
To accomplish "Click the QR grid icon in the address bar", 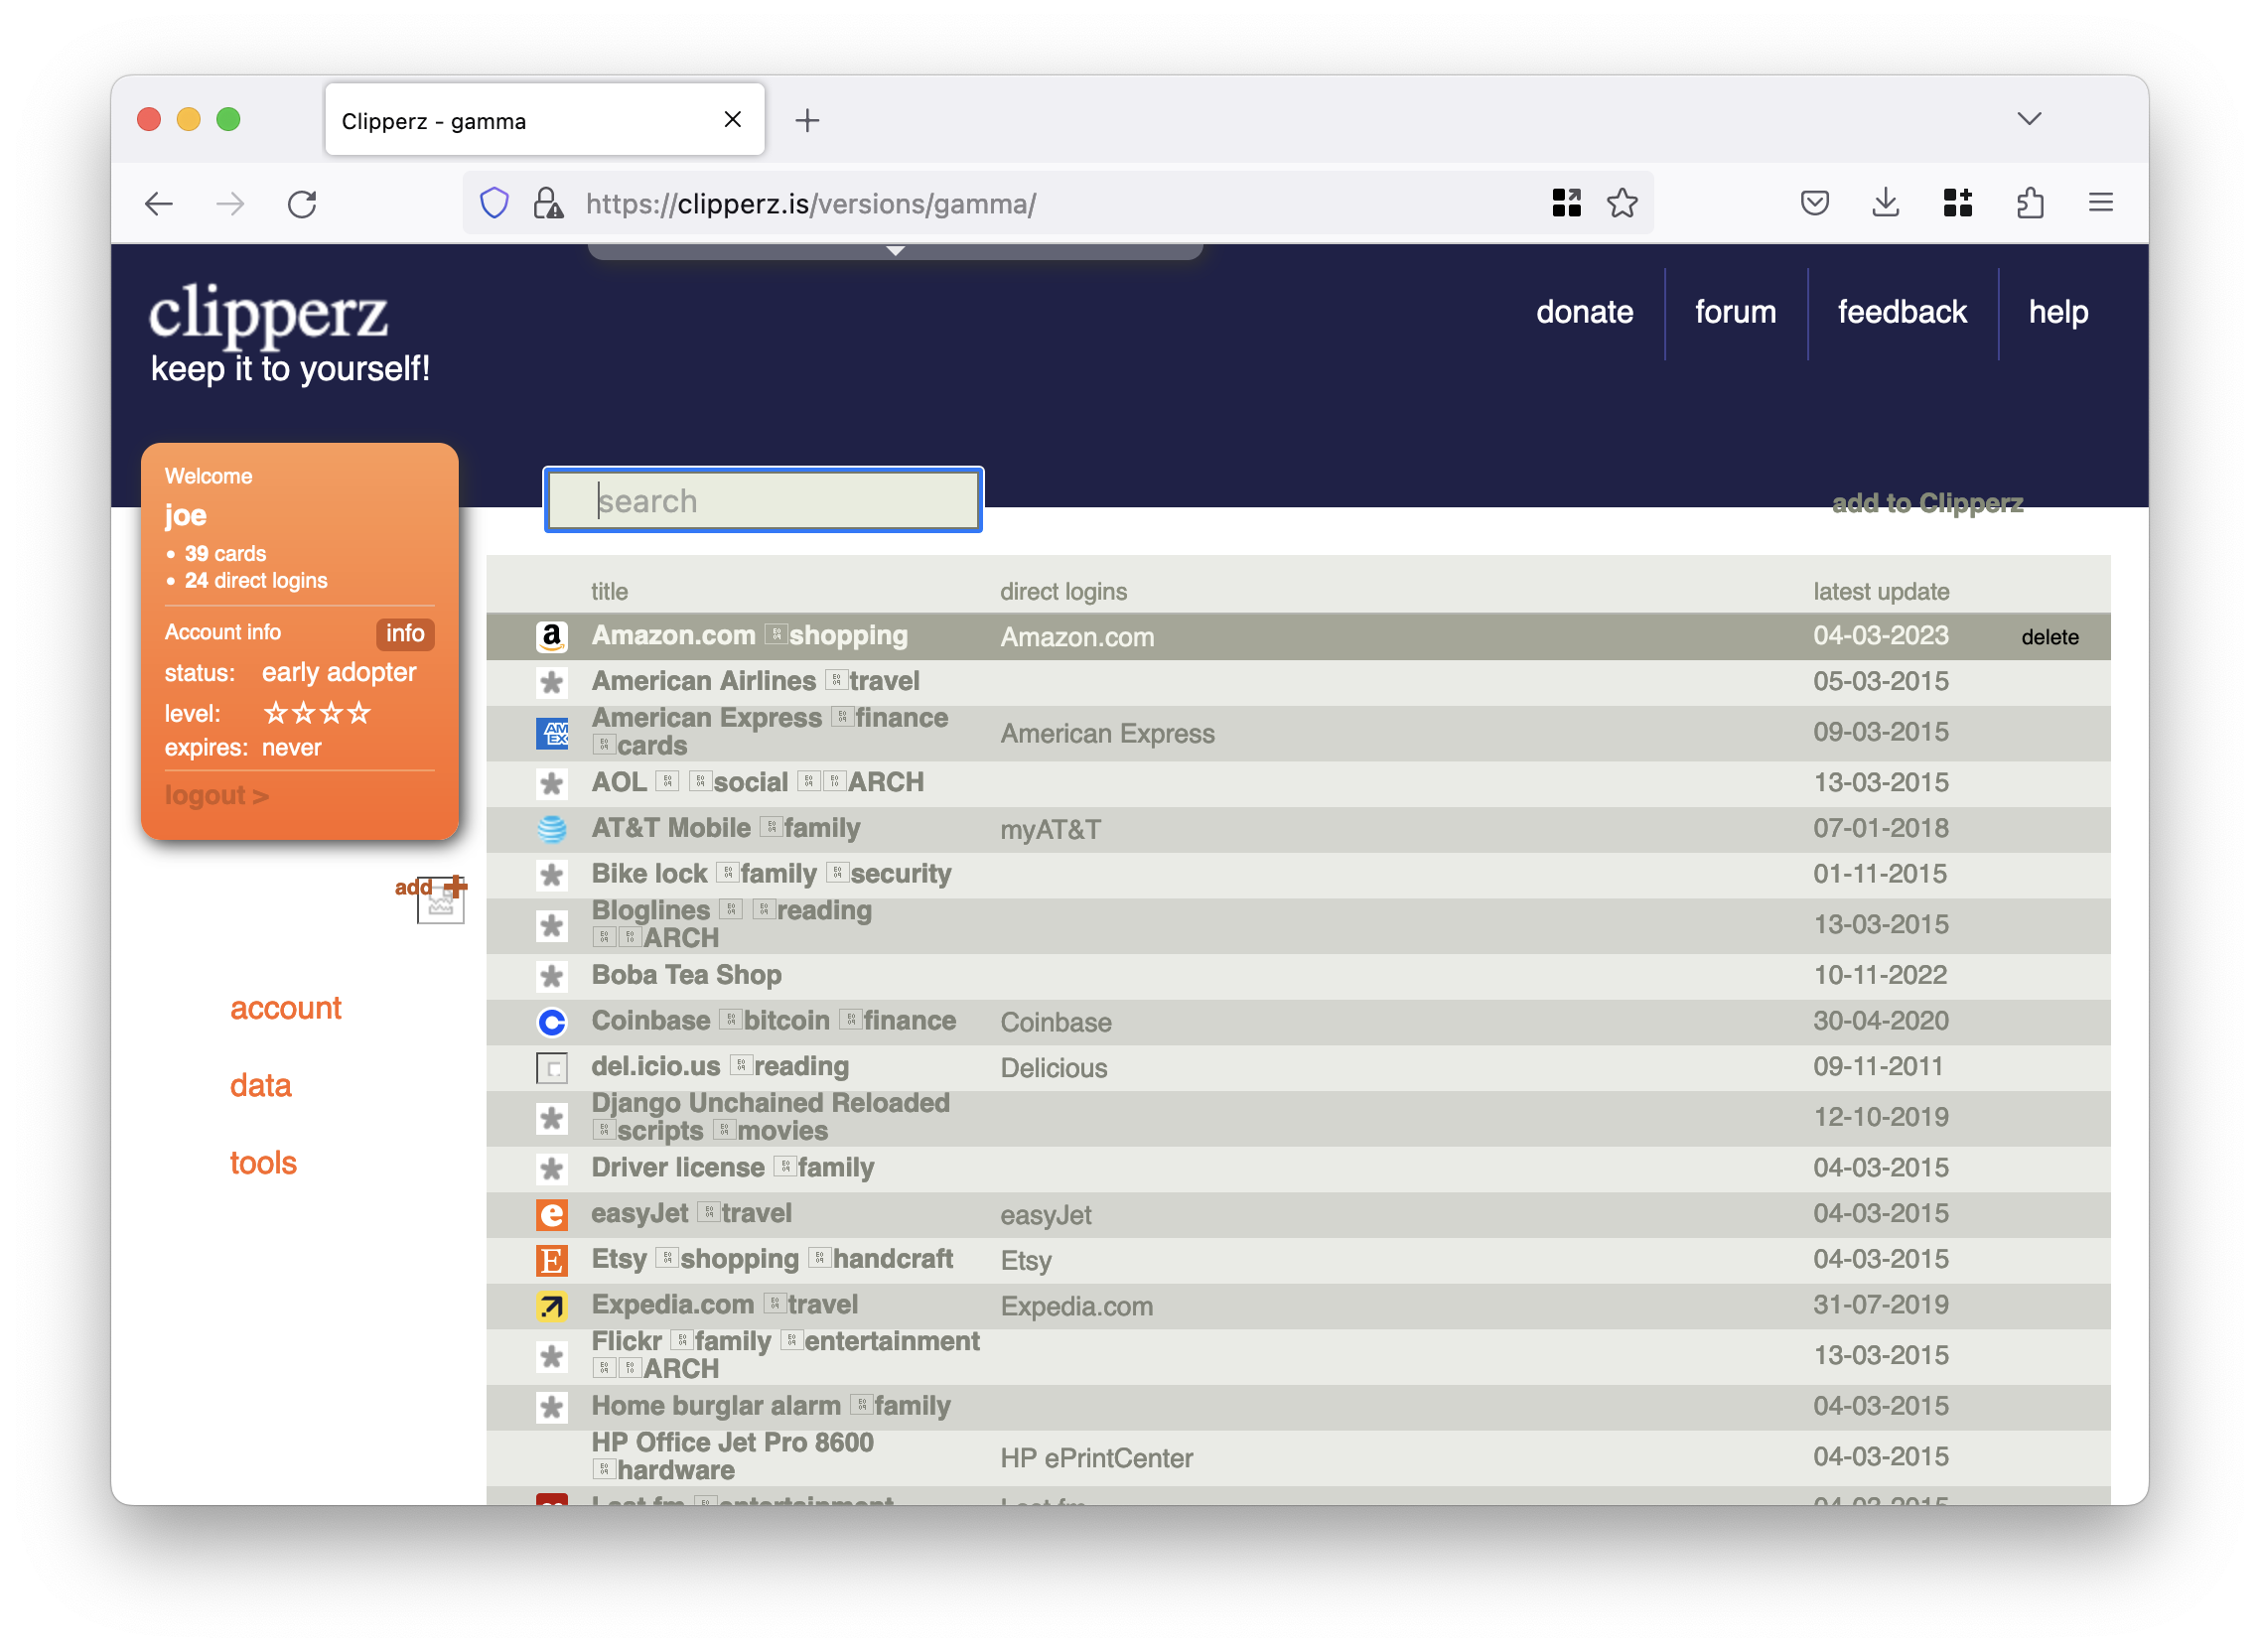I will tap(1566, 203).
